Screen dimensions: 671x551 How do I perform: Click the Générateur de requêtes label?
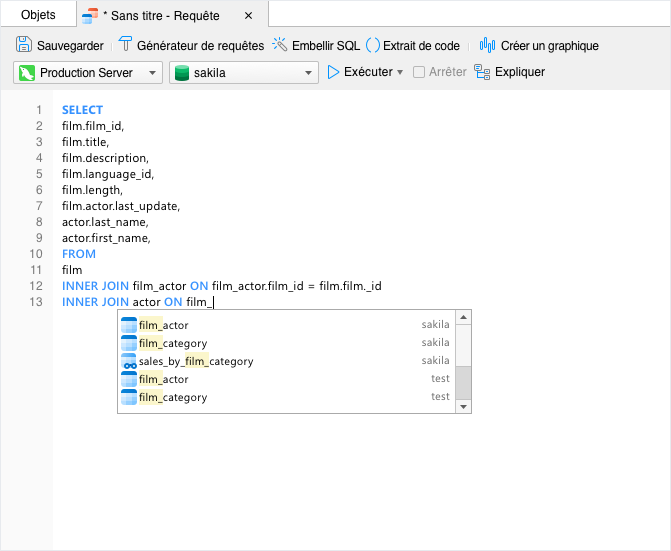(200, 45)
